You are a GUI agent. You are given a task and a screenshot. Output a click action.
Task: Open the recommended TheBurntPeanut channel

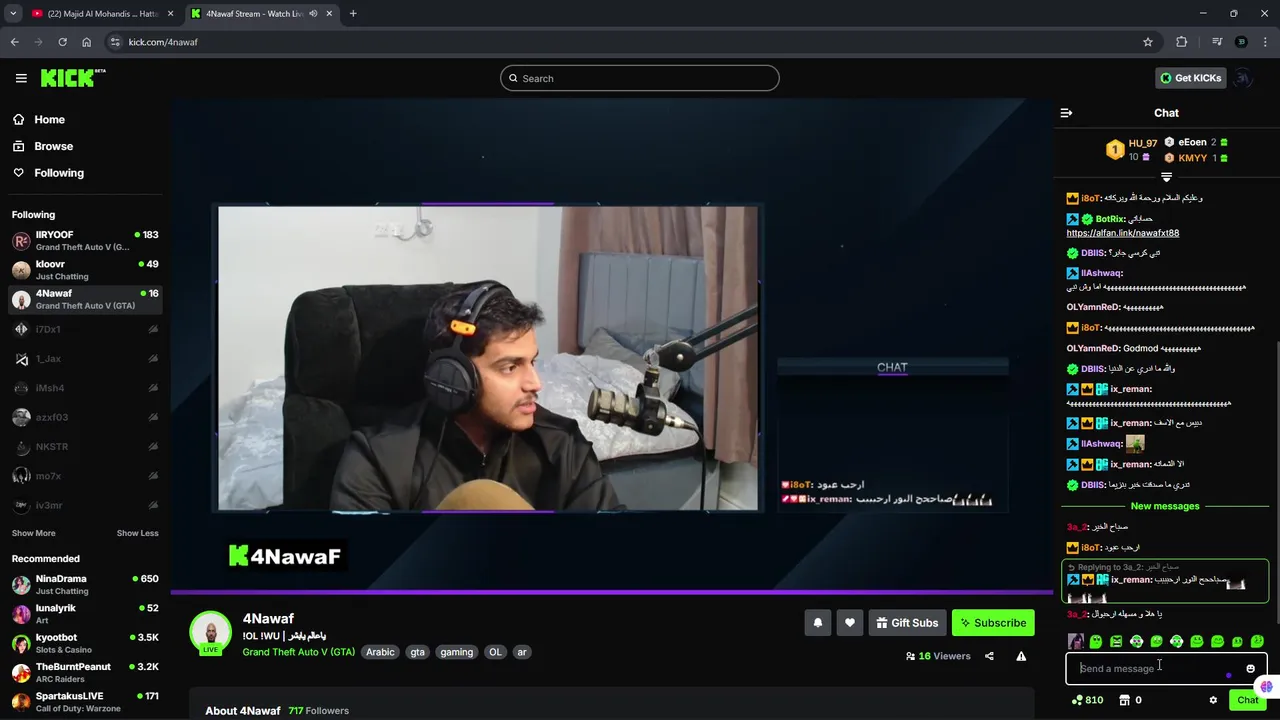(85, 672)
